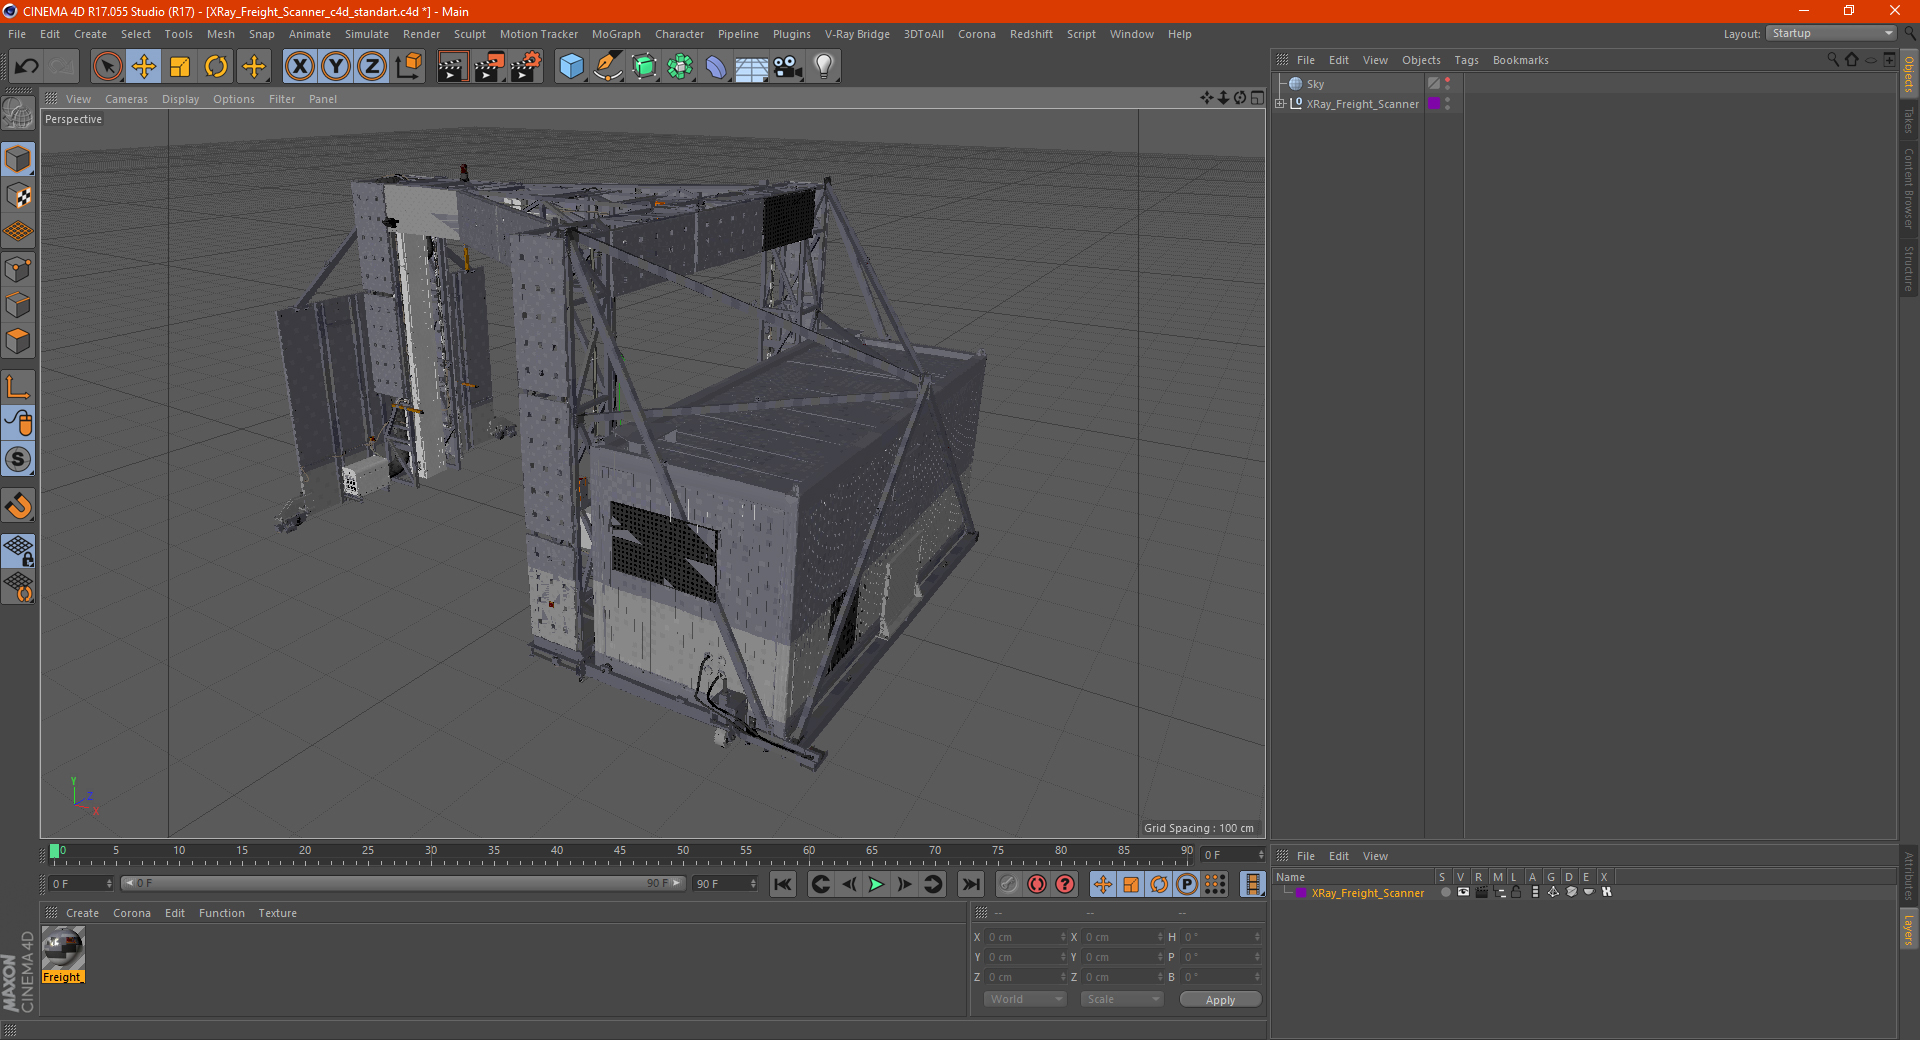Image resolution: width=1920 pixels, height=1040 pixels.
Task: Activate the Rotate tool
Action: 216,67
